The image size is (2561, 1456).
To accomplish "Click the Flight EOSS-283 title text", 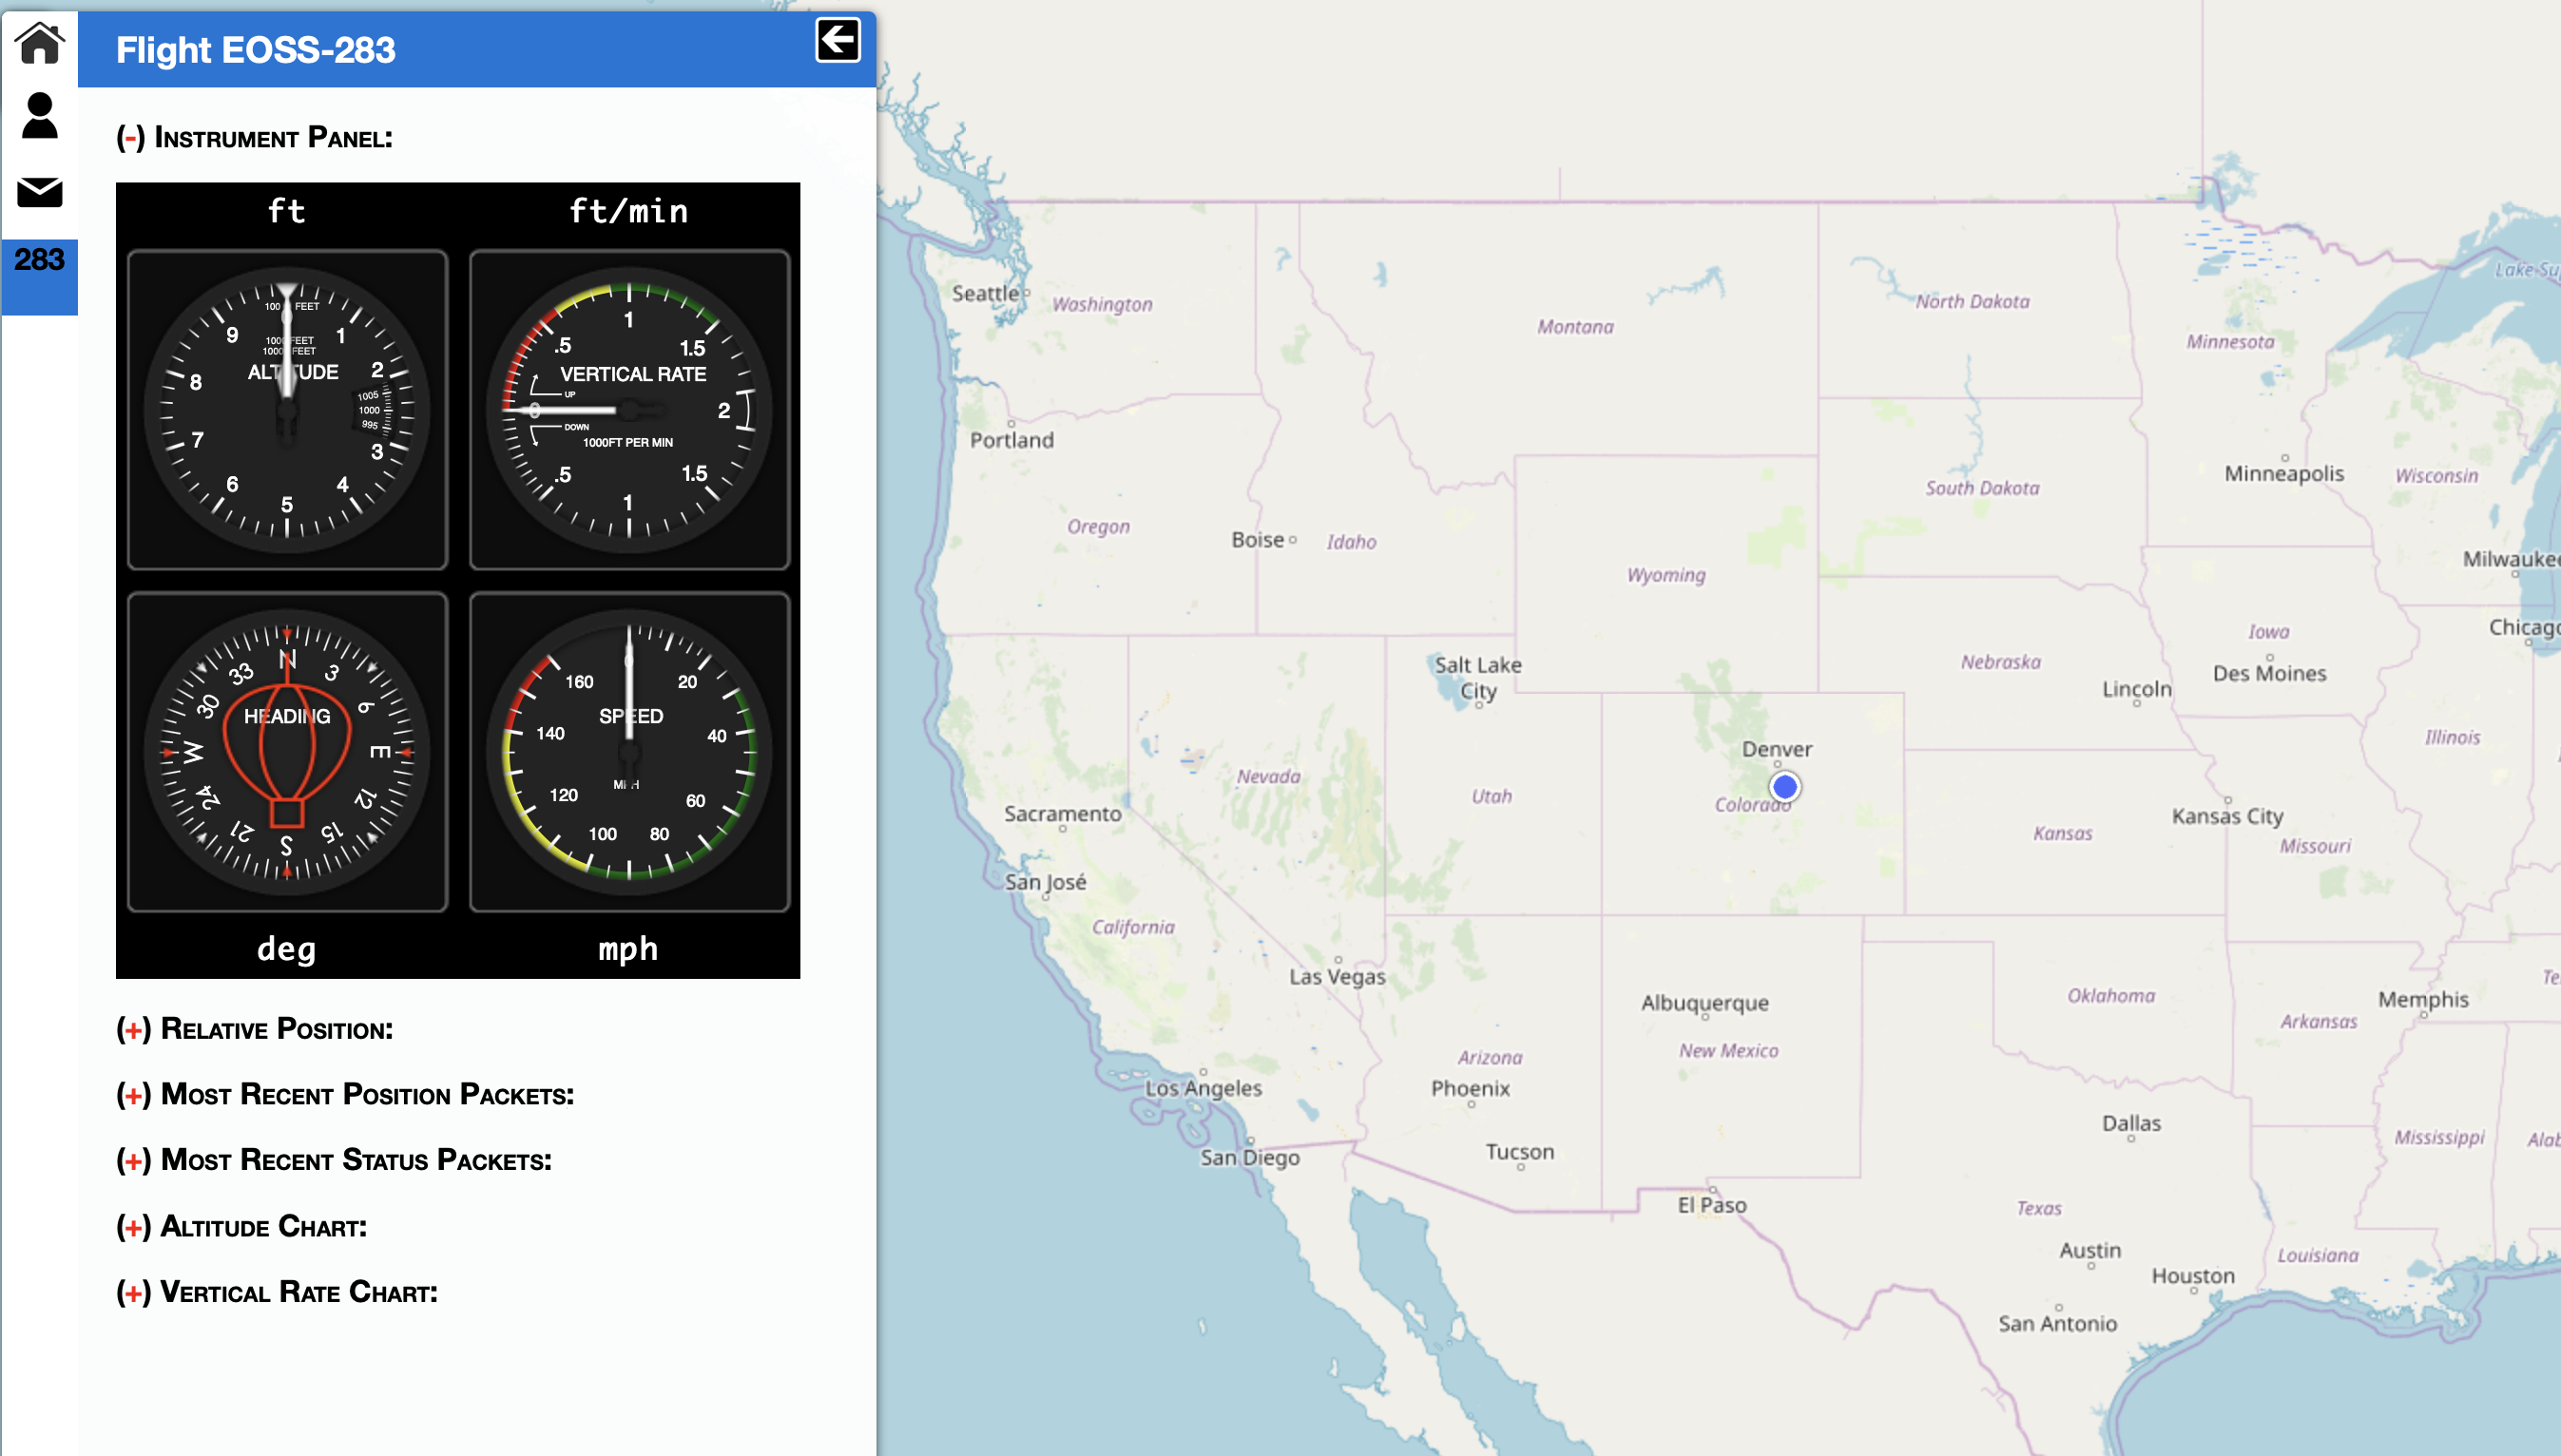I will (256, 50).
